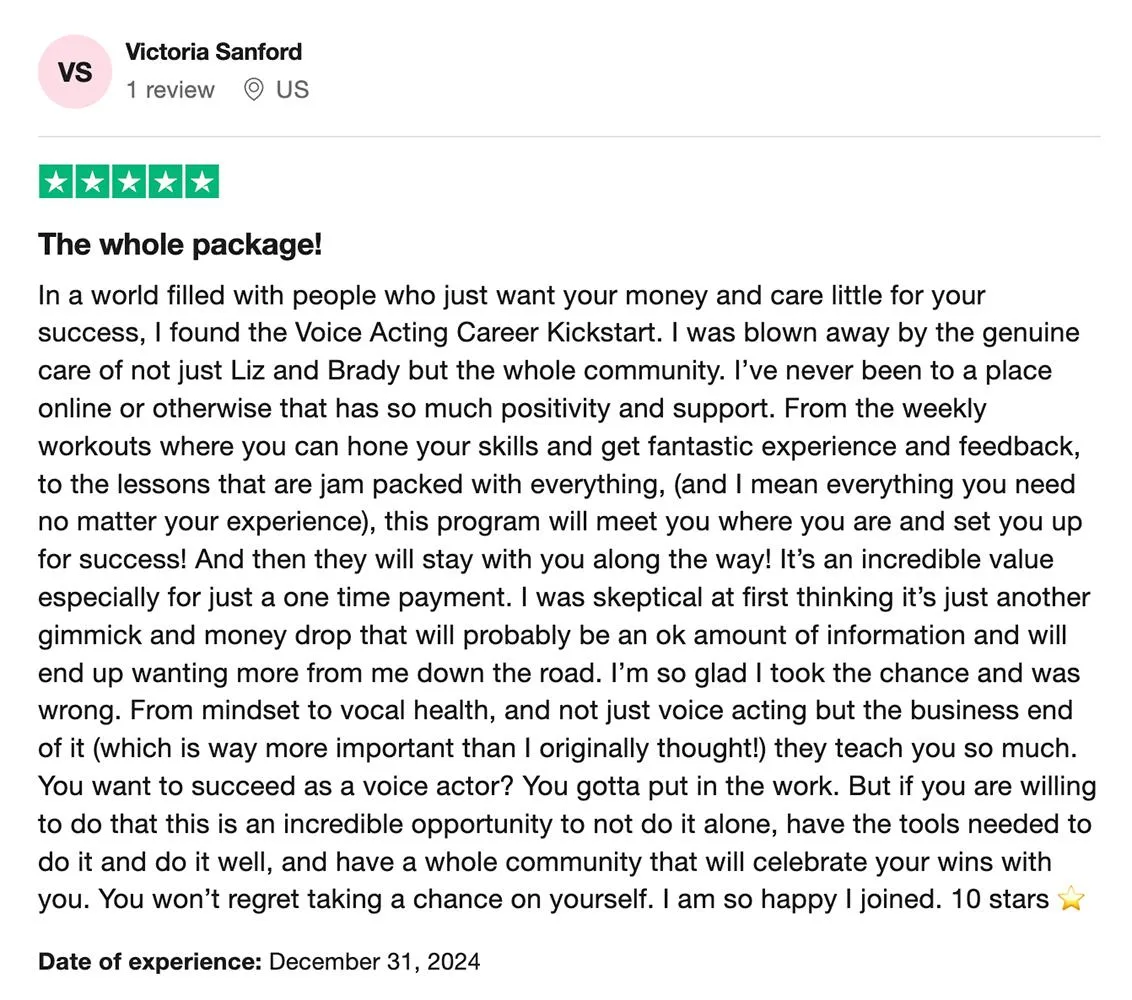Click the date 'December 31, 2024'
Screen dimensions: 1132x1000
(x=375, y=962)
